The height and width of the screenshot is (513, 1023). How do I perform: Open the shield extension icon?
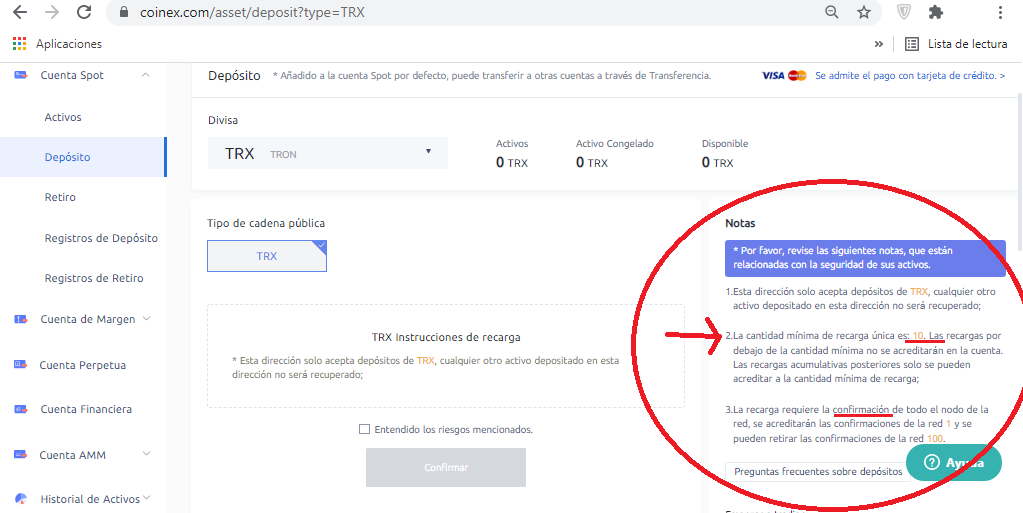(x=904, y=12)
